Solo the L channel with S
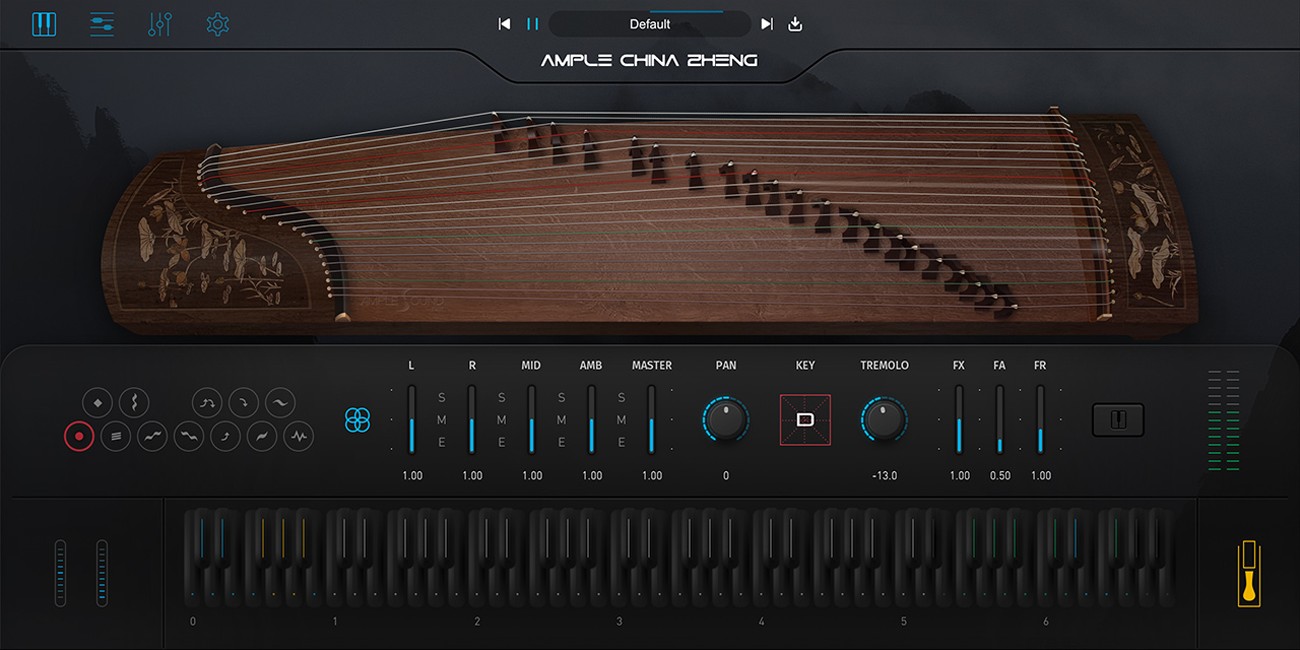Screen dimensions: 1300x650 (442, 398)
